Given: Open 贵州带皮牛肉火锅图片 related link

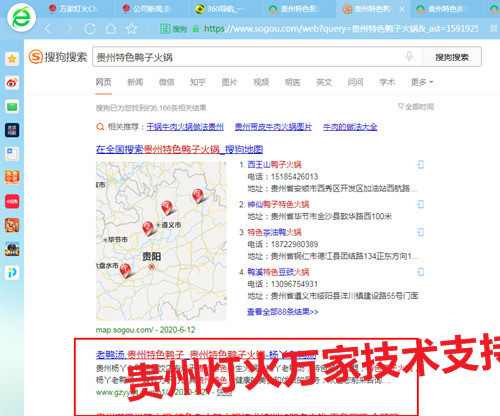Looking at the screenshot, I should click(x=273, y=127).
